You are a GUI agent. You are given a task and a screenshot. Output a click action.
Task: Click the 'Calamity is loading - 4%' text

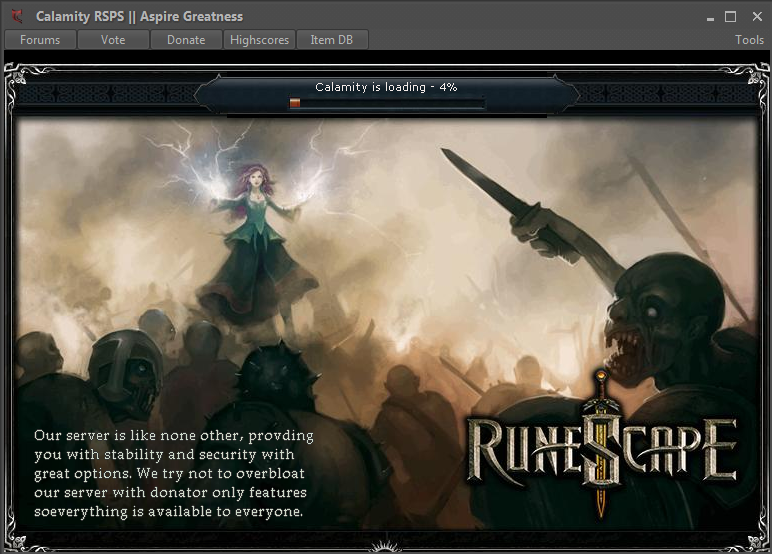point(386,87)
